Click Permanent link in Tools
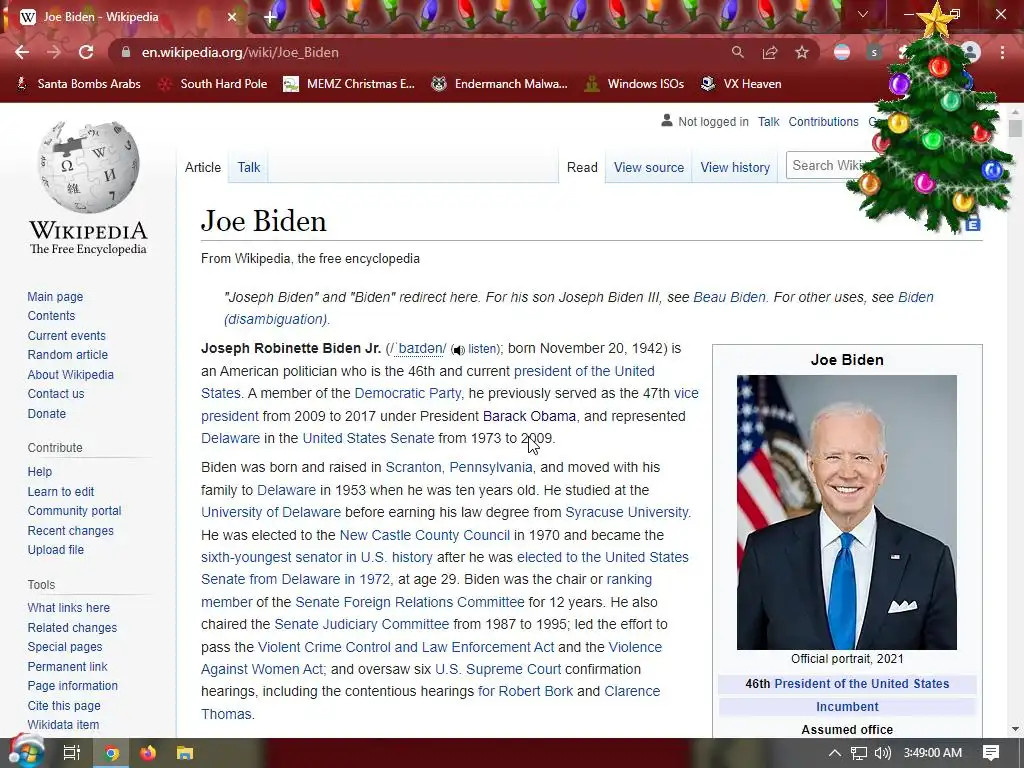 [67, 666]
